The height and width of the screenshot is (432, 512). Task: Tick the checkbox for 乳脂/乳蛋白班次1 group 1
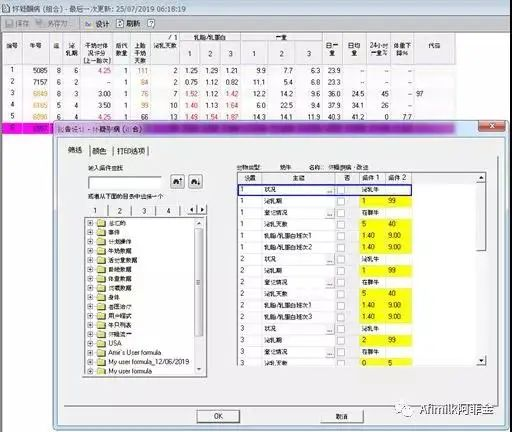(341, 236)
